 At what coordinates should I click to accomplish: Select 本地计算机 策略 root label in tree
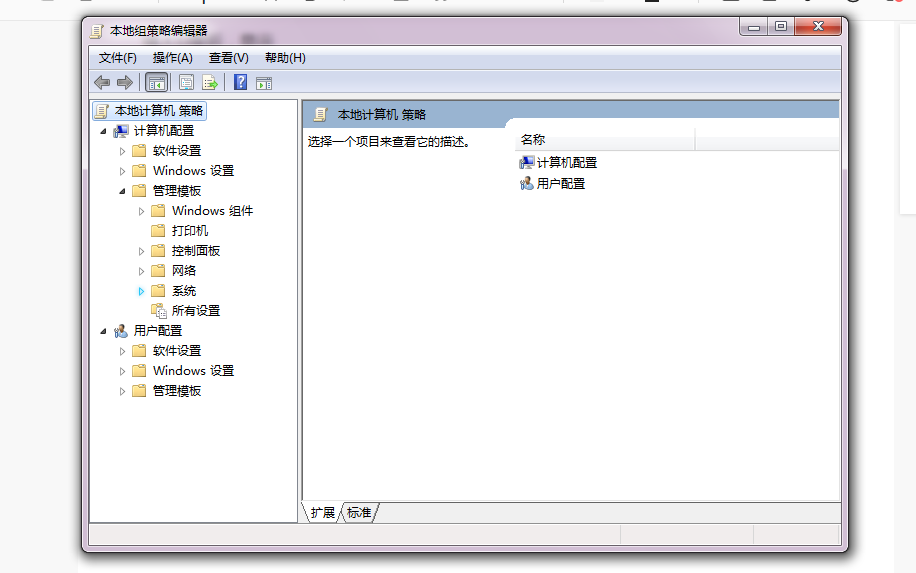click(158, 110)
